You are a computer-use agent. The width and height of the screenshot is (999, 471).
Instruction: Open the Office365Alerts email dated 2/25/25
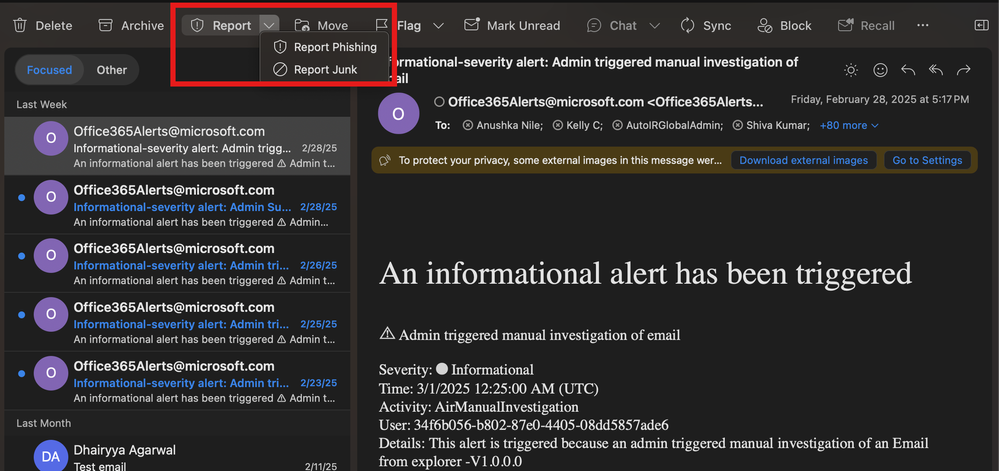tap(177, 322)
